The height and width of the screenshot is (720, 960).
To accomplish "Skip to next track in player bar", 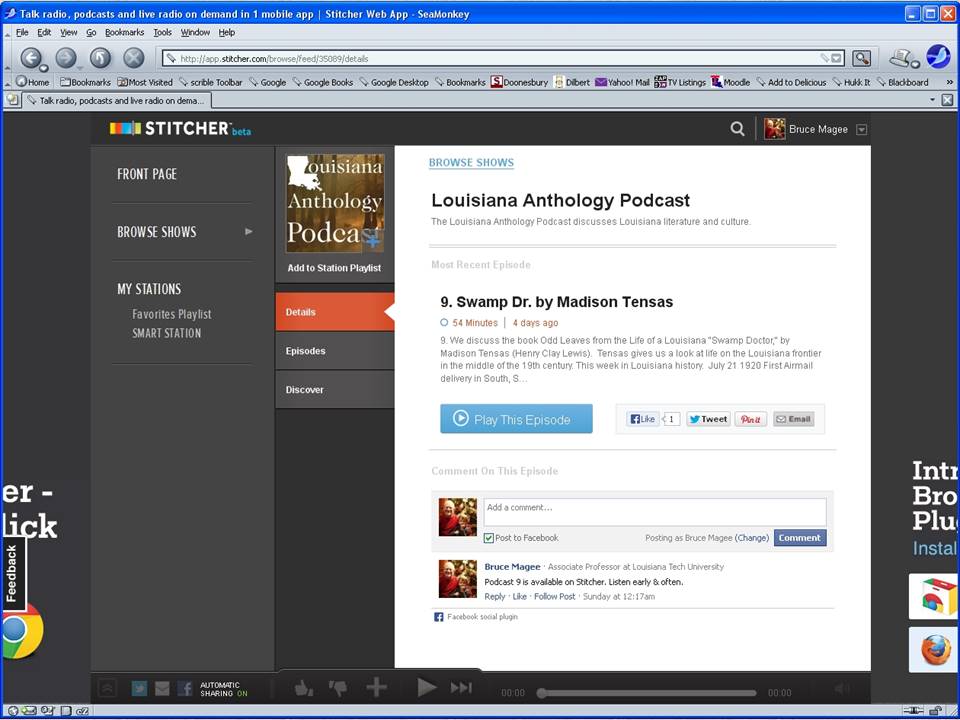I will 461,688.
